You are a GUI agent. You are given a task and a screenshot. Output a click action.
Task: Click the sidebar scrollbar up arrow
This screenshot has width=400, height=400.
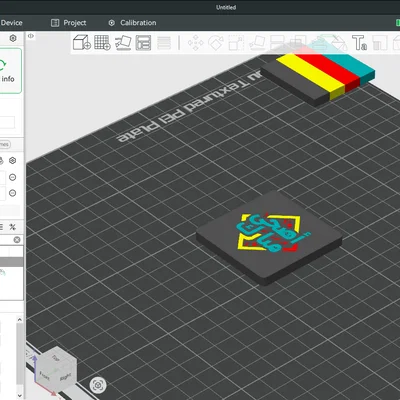click(20, 320)
